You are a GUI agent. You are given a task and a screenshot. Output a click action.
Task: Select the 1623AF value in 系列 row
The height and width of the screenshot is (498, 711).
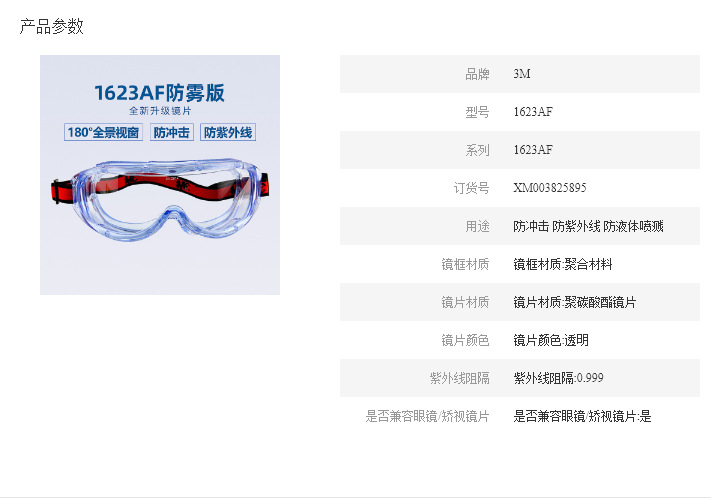[x=533, y=150]
